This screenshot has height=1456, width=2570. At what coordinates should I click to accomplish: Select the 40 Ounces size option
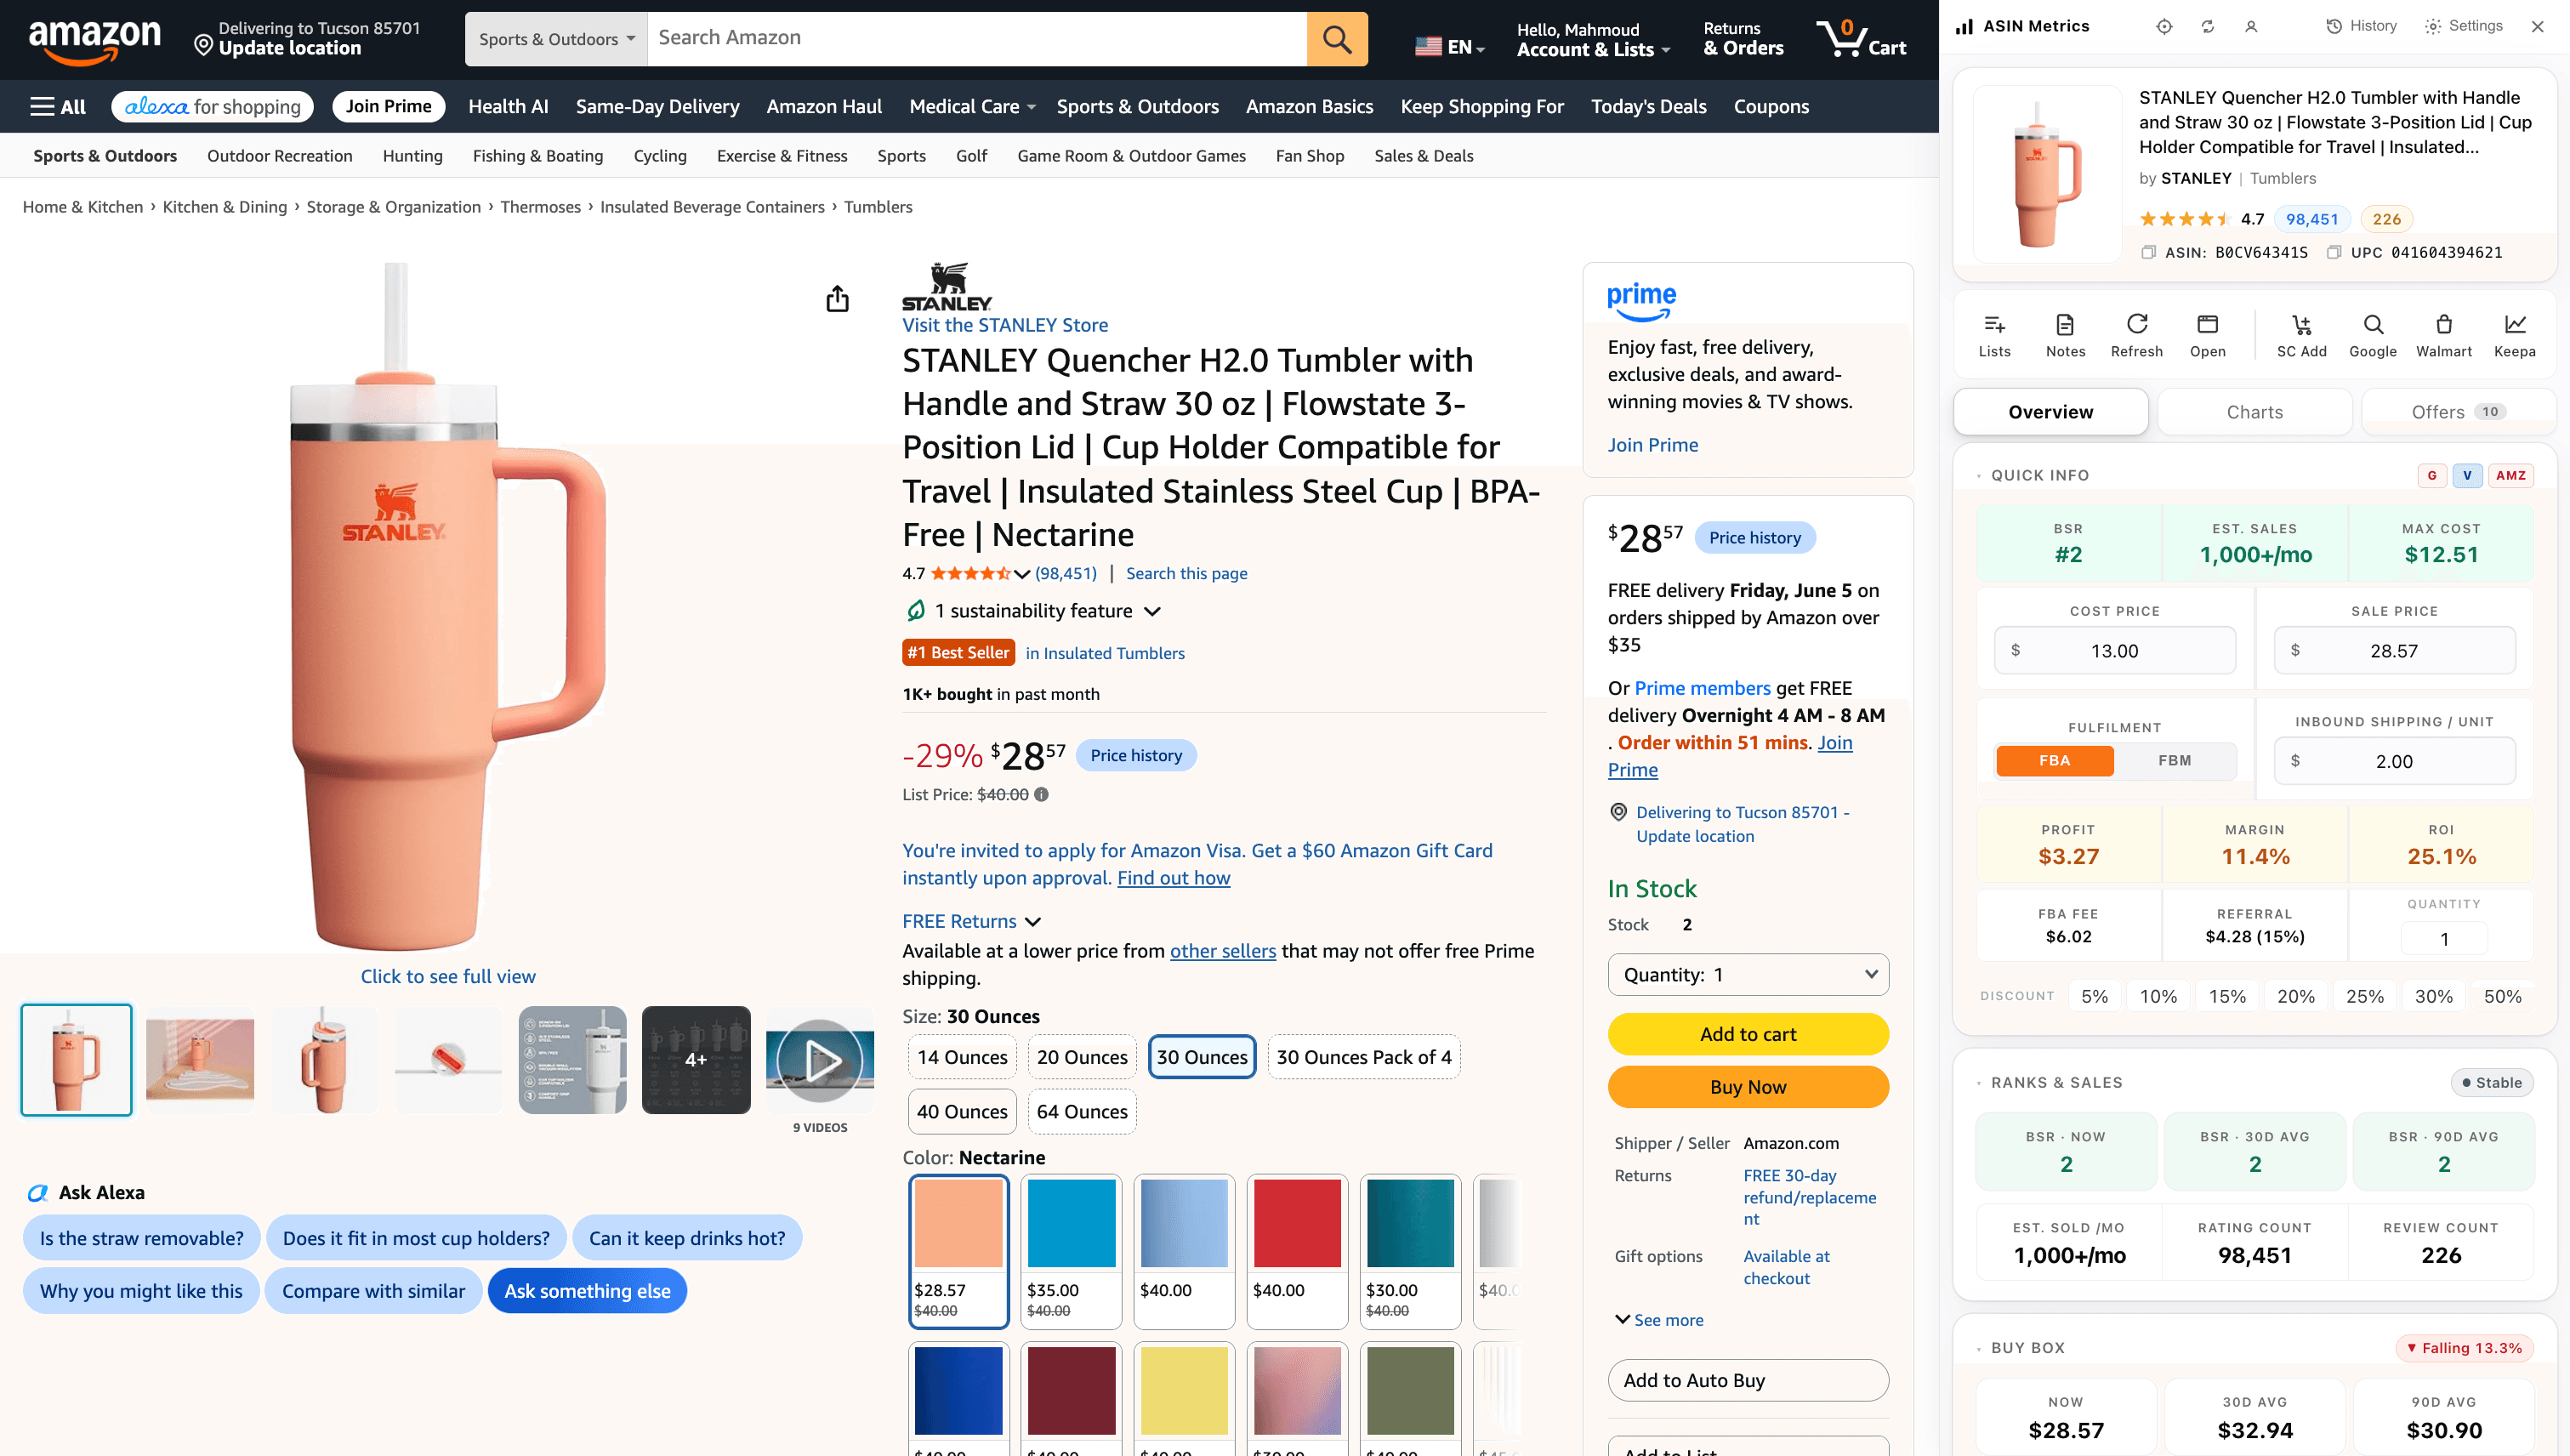pyautogui.click(x=962, y=1111)
